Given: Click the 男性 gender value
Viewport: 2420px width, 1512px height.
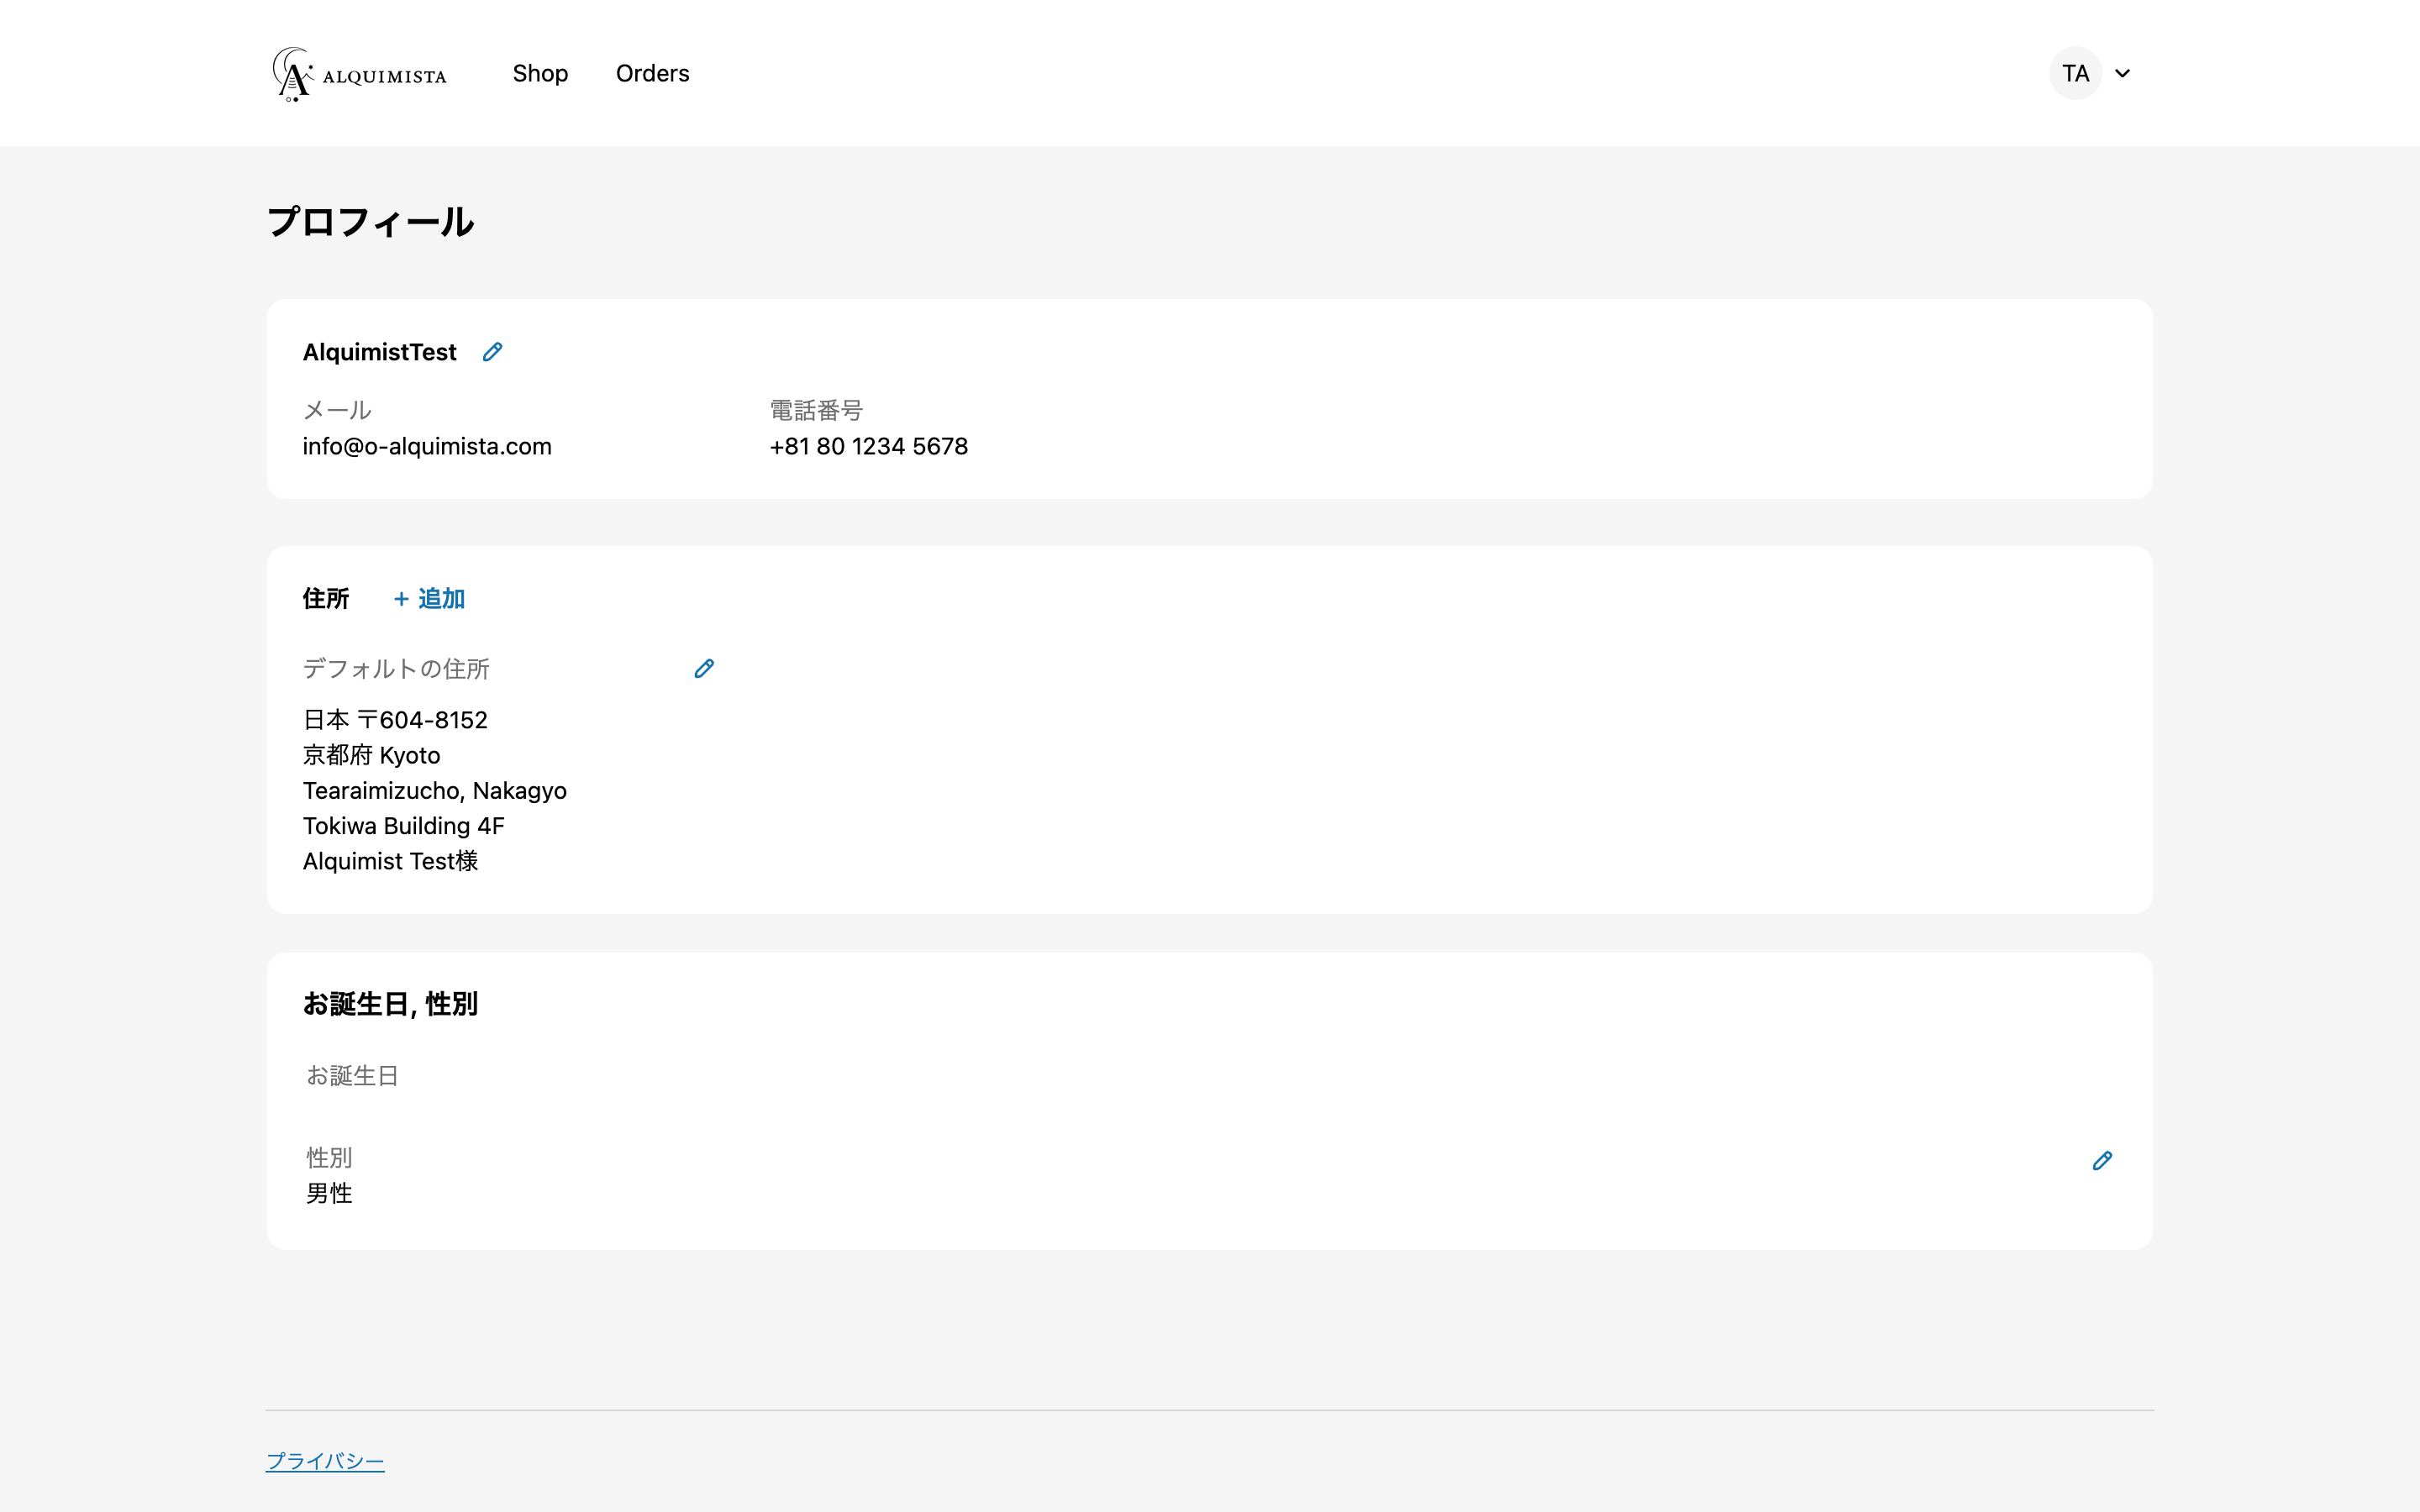Looking at the screenshot, I should (x=329, y=1193).
